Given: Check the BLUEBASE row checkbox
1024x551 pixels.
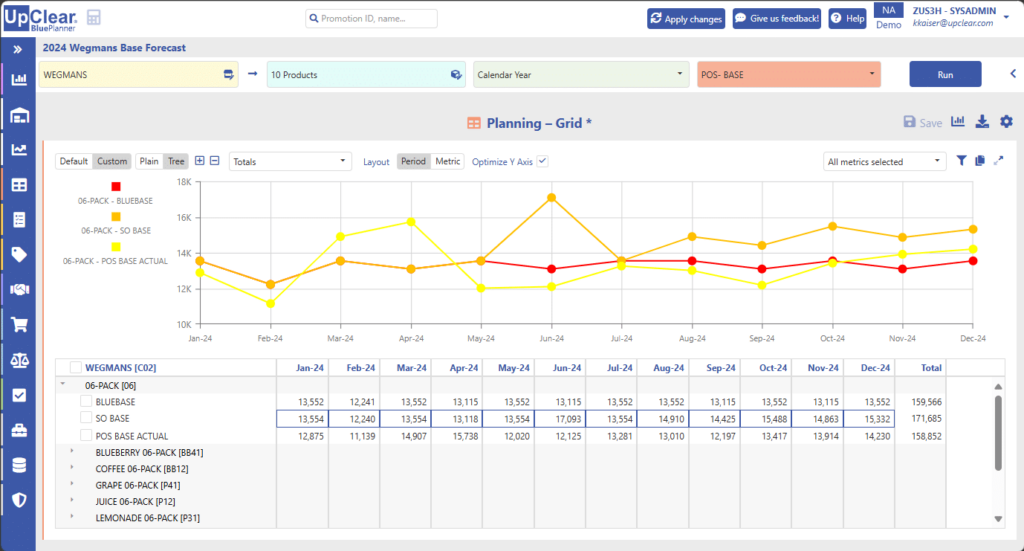Looking at the screenshot, I should (86, 401).
